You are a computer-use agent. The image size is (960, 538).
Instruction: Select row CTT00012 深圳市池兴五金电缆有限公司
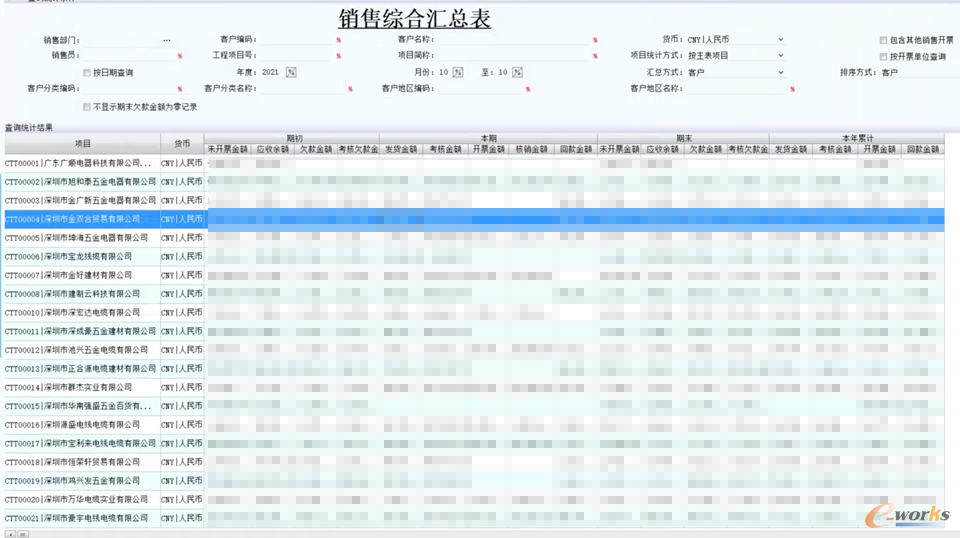[474, 350]
